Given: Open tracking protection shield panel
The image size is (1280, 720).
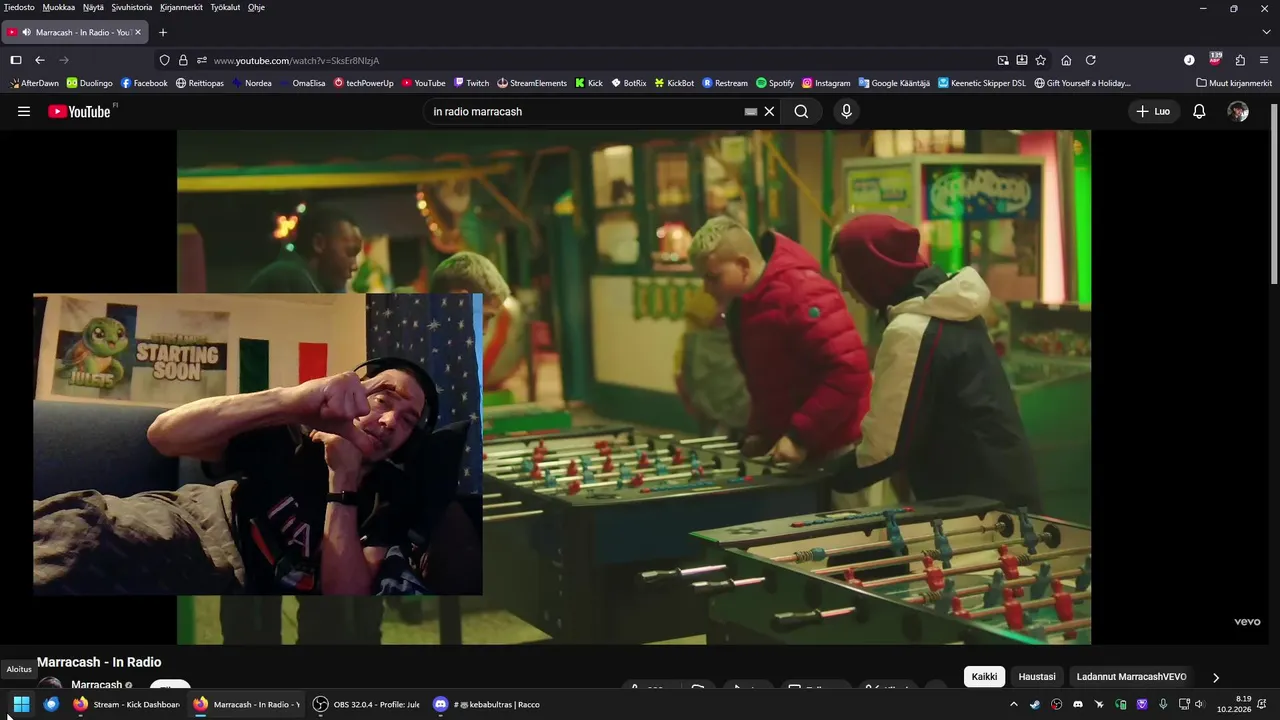Looking at the screenshot, I should tap(165, 60).
